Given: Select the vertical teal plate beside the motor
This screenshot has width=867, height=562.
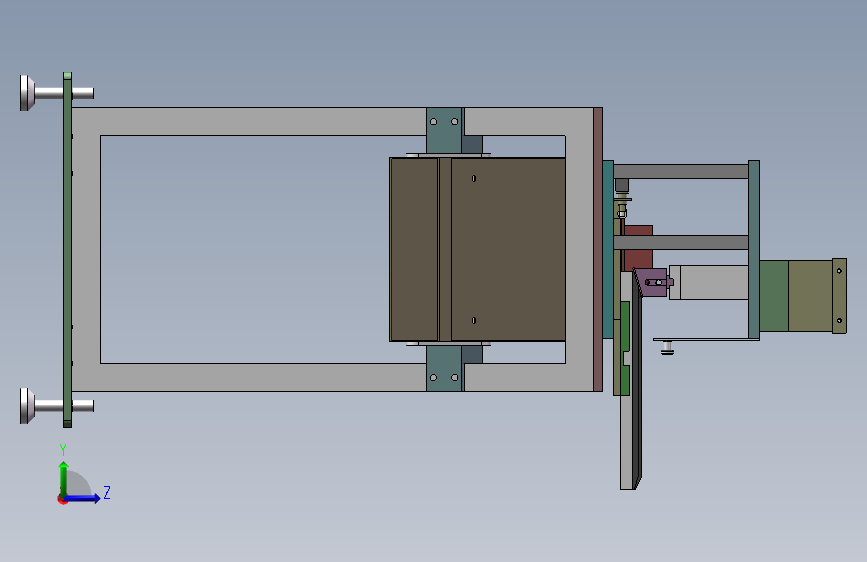Looking at the screenshot, I should (754, 249).
